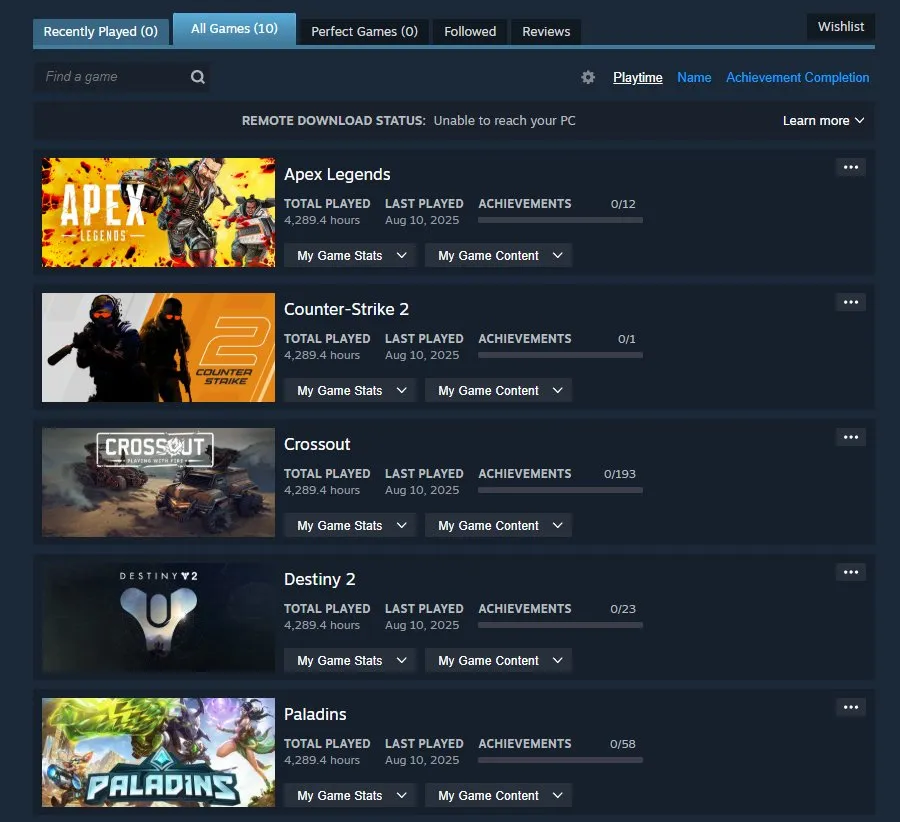Open Paladins three-dot options menu
This screenshot has width=900, height=822.
[x=851, y=707]
